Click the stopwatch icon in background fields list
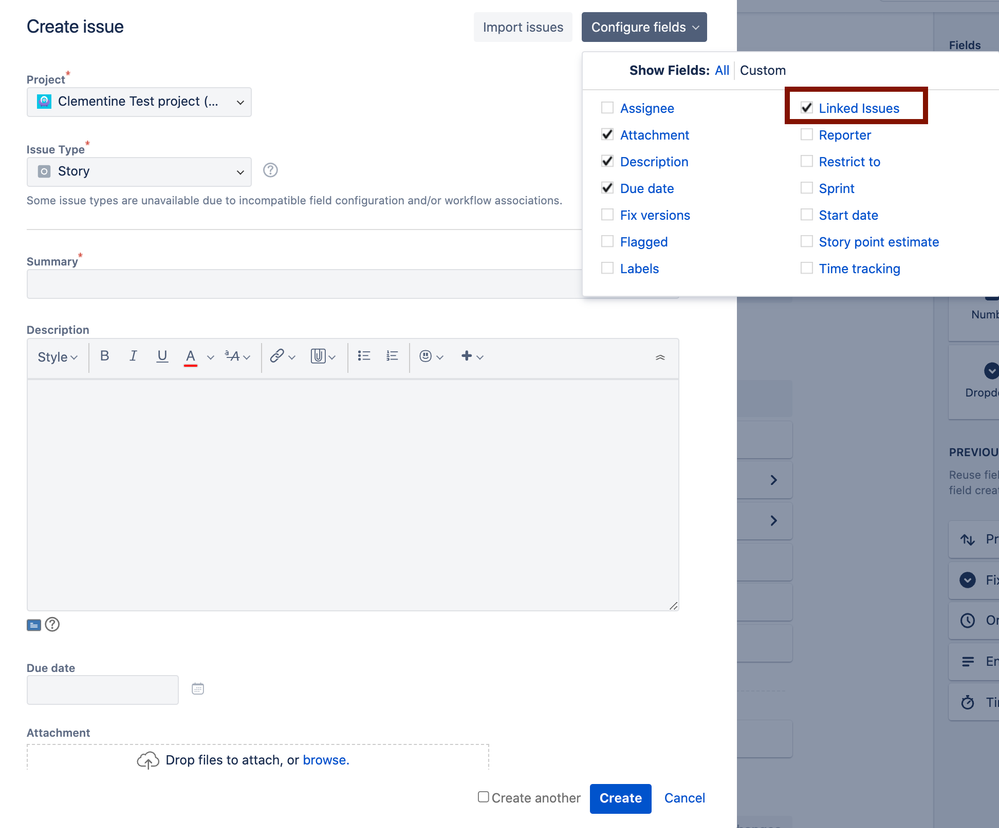 click(x=968, y=703)
